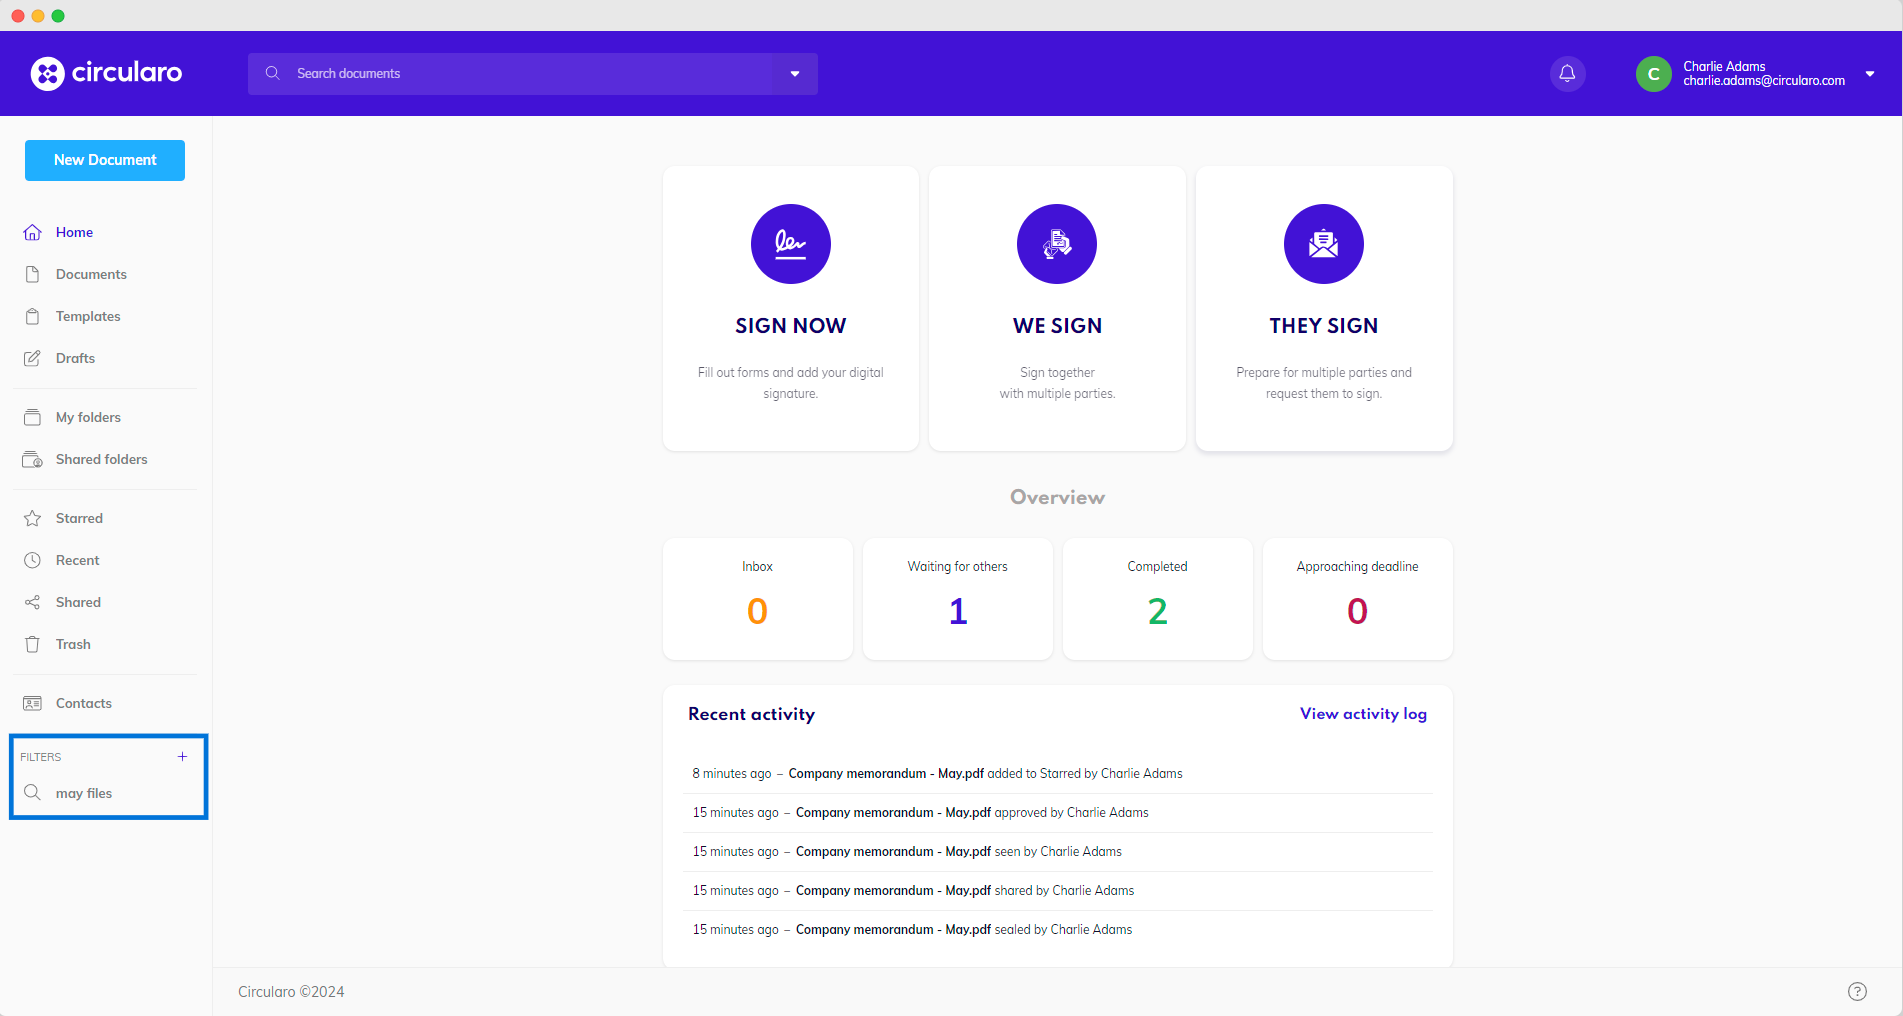Click the Sign Now signature icon
The image size is (1903, 1016).
790,244
